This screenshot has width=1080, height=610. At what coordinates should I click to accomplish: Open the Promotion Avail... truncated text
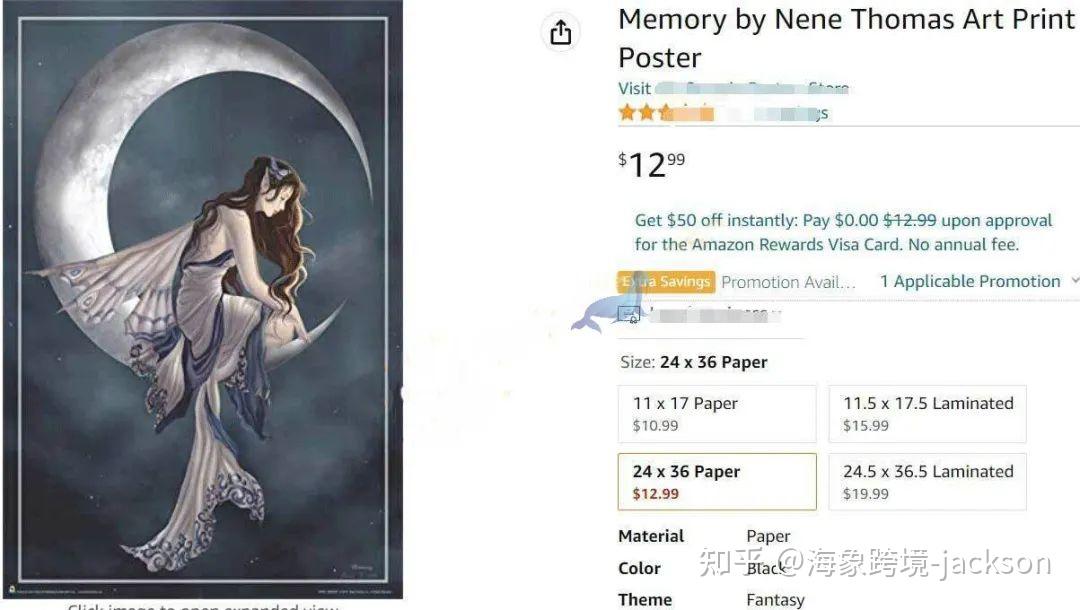(x=789, y=283)
